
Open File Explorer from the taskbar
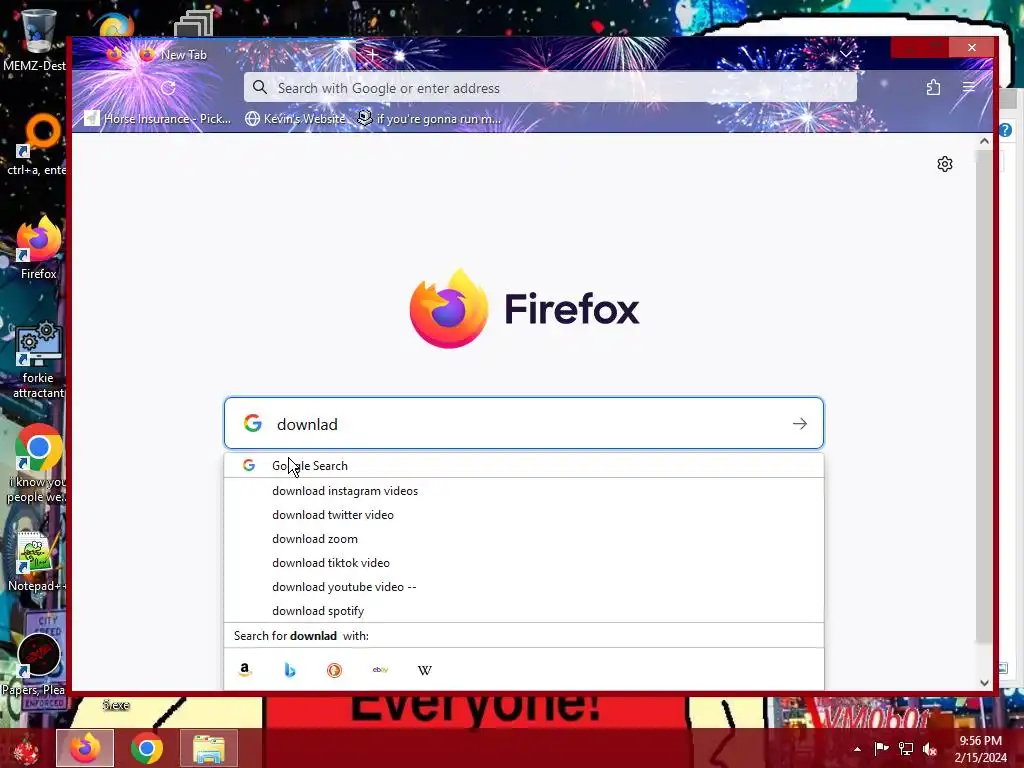(209, 748)
